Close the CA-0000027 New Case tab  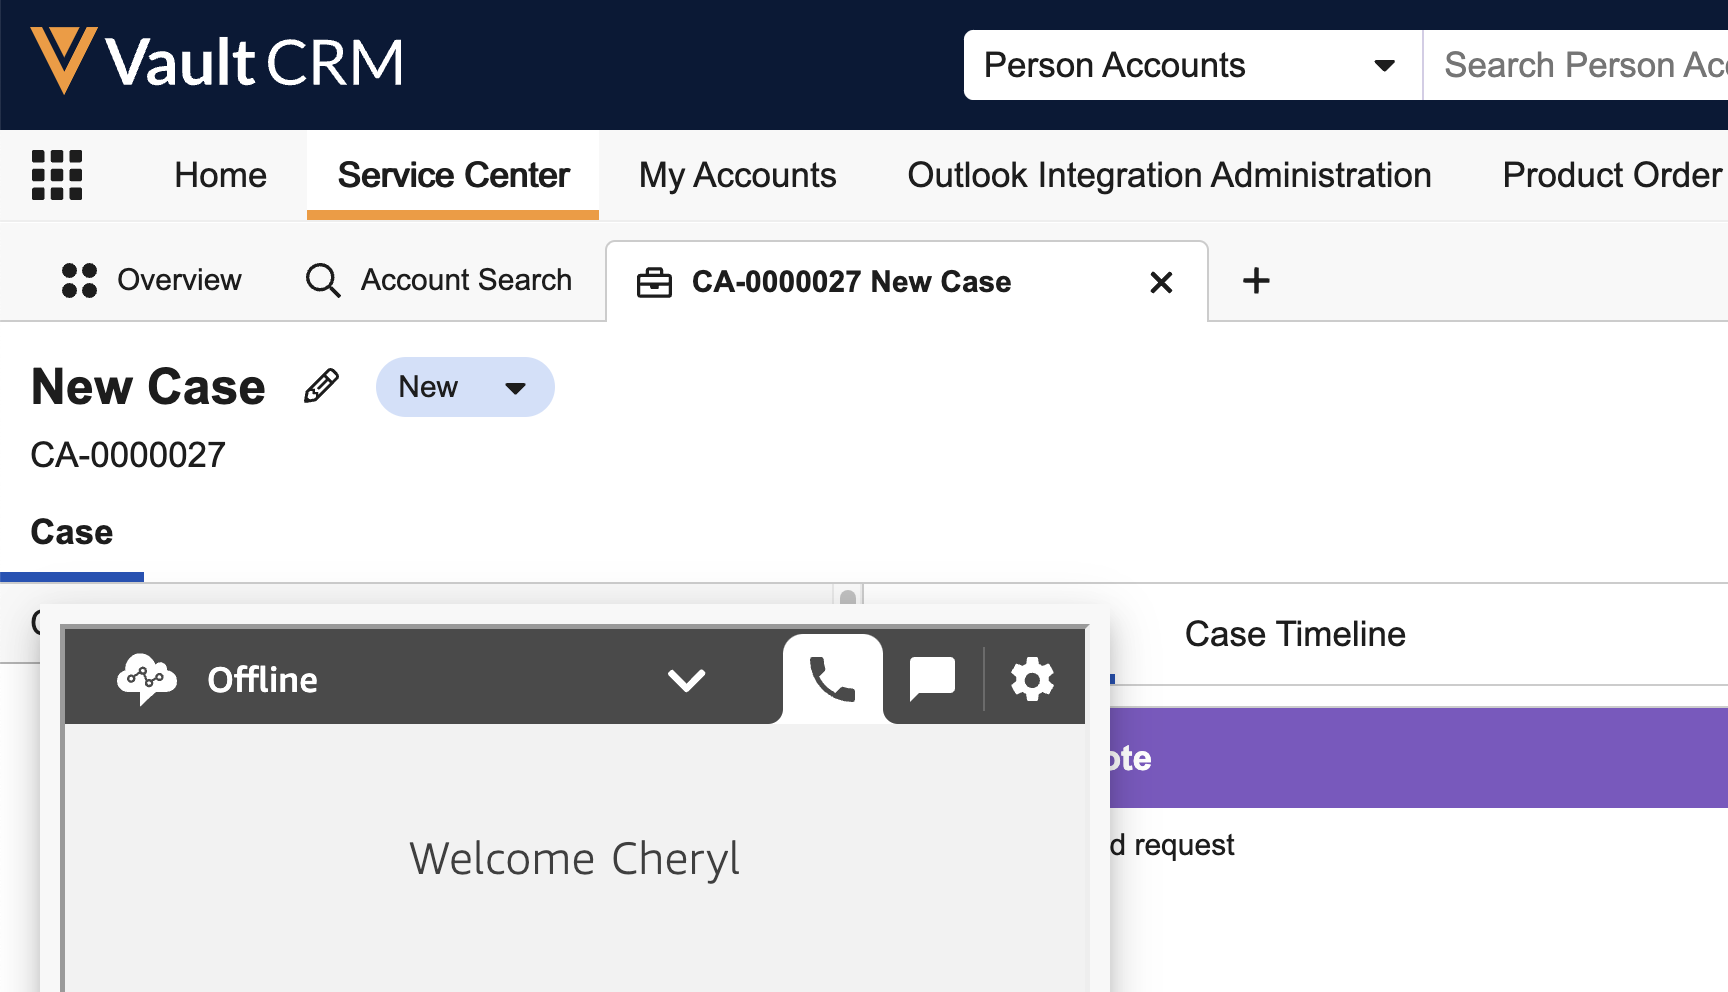point(1161,283)
